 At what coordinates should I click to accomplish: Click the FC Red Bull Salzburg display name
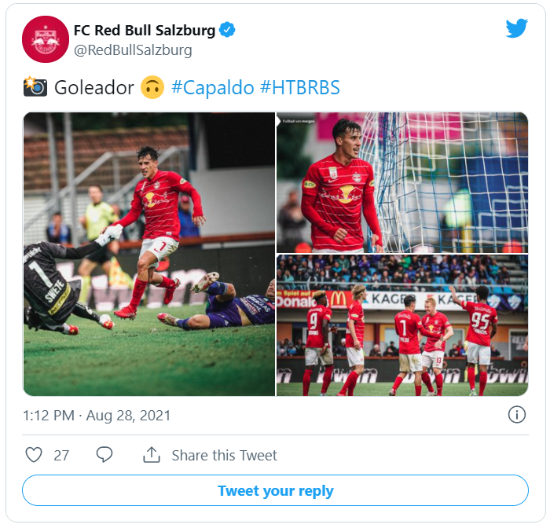pyautogui.click(x=145, y=30)
